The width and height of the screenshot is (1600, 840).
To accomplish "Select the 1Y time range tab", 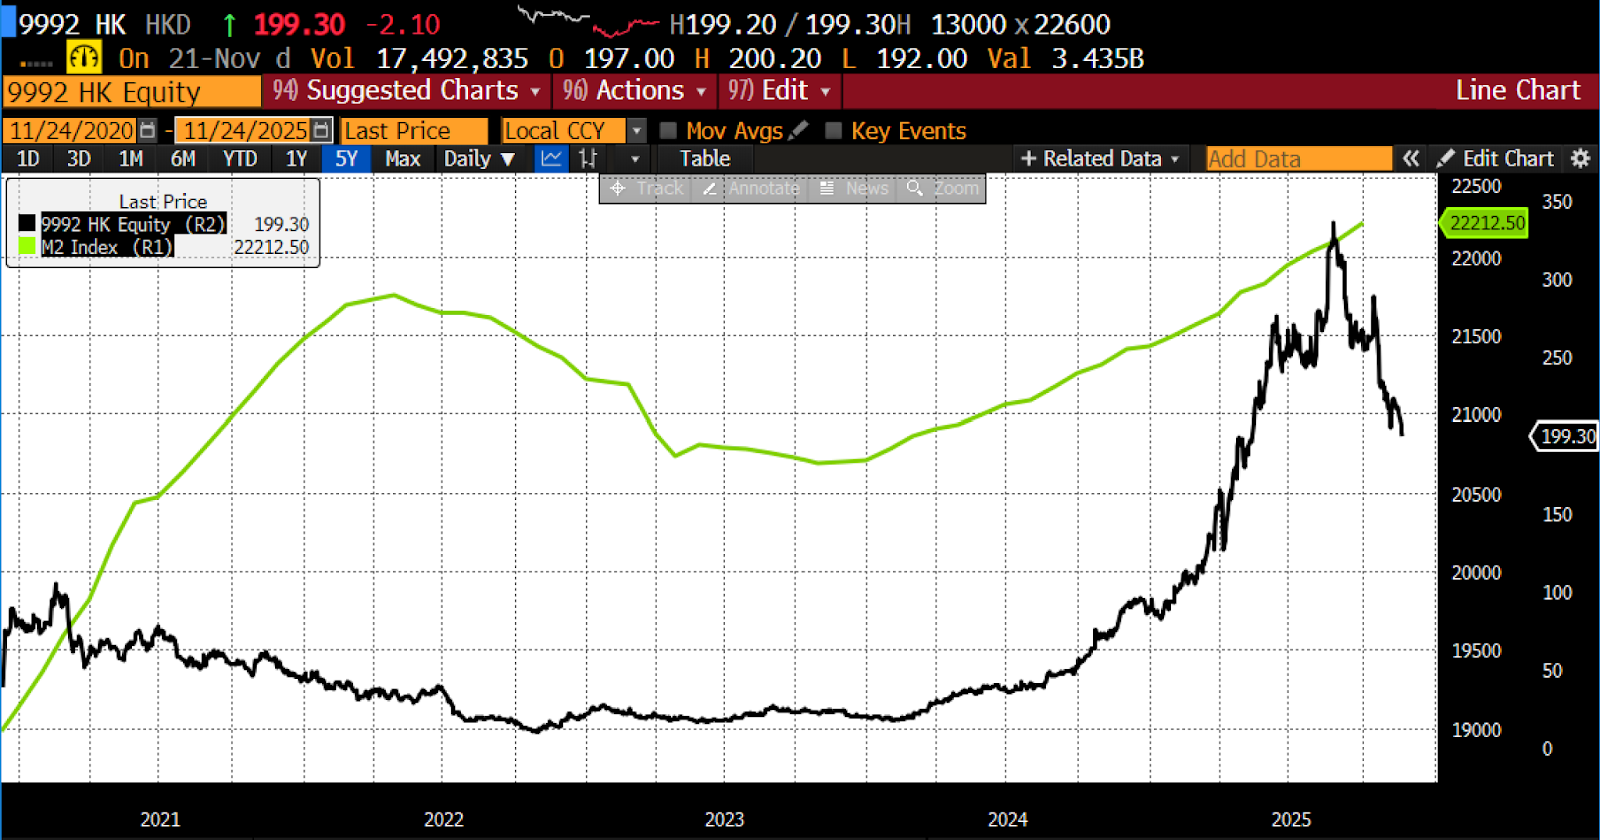I will (x=296, y=159).
